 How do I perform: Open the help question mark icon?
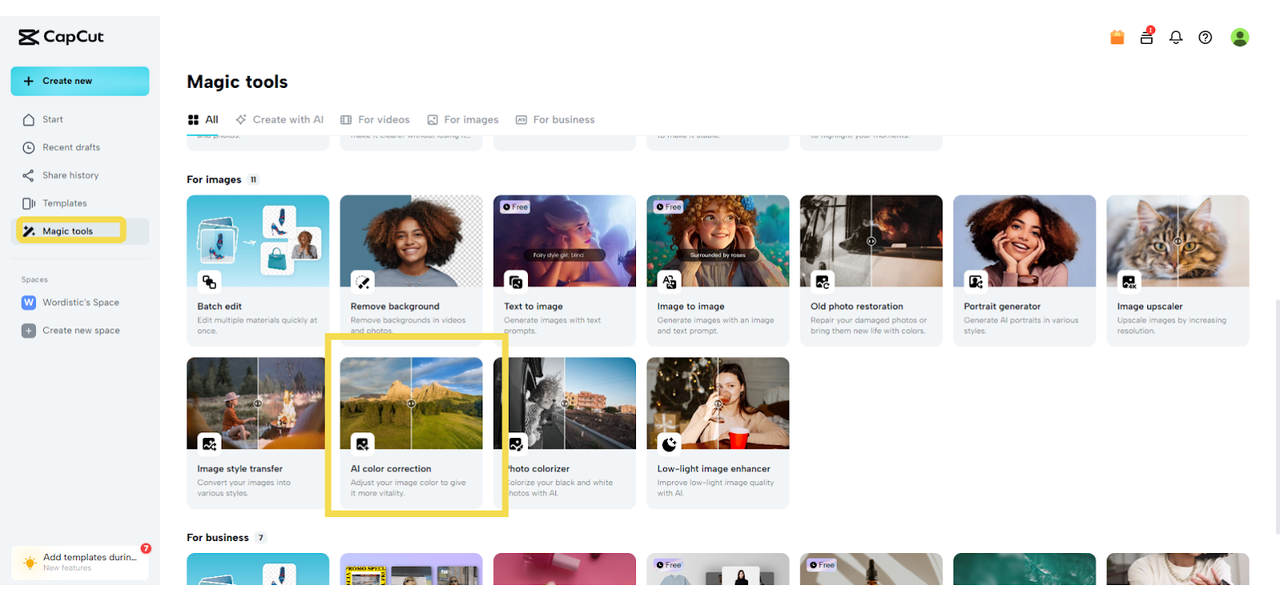1205,37
